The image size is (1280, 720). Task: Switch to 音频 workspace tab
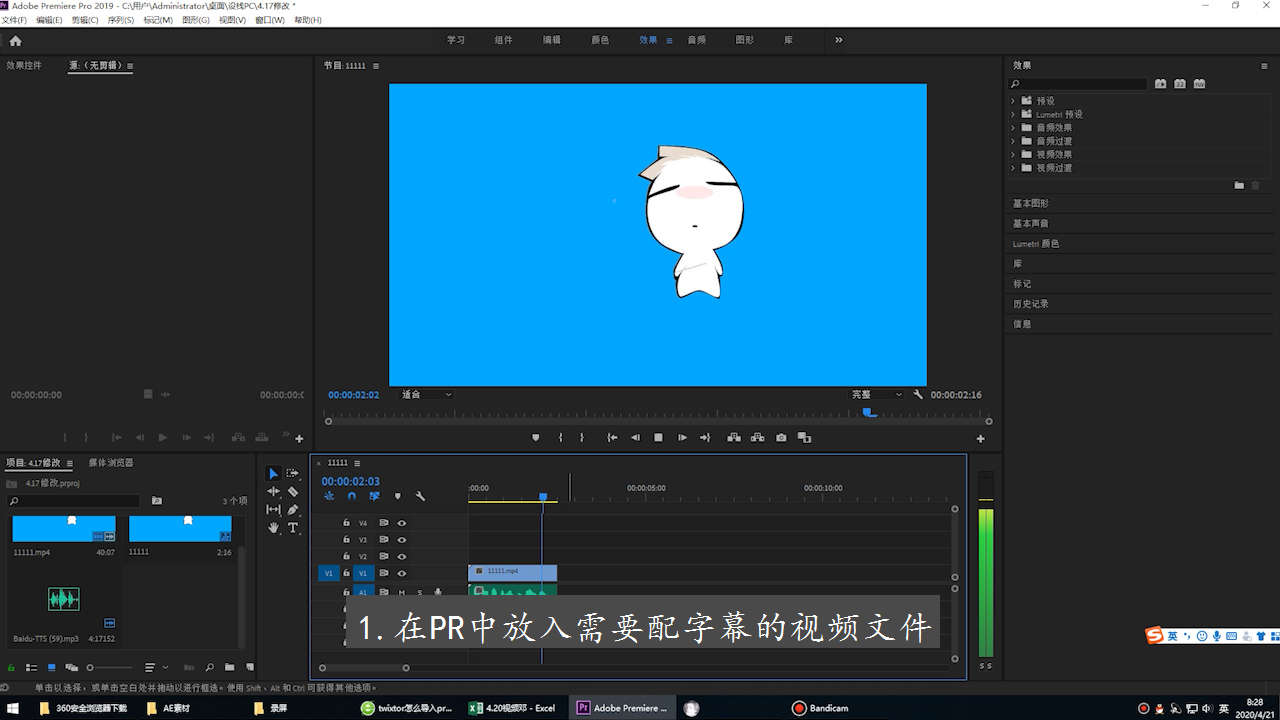click(696, 40)
